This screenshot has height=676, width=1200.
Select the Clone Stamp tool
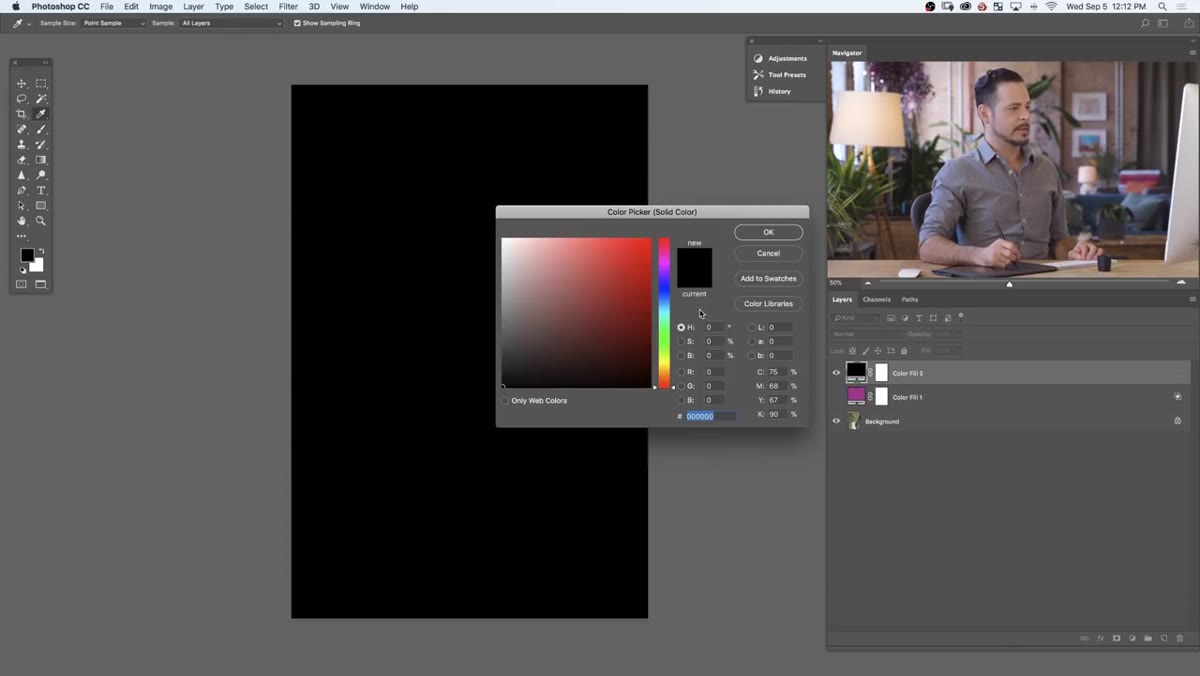click(x=21, y=145)
